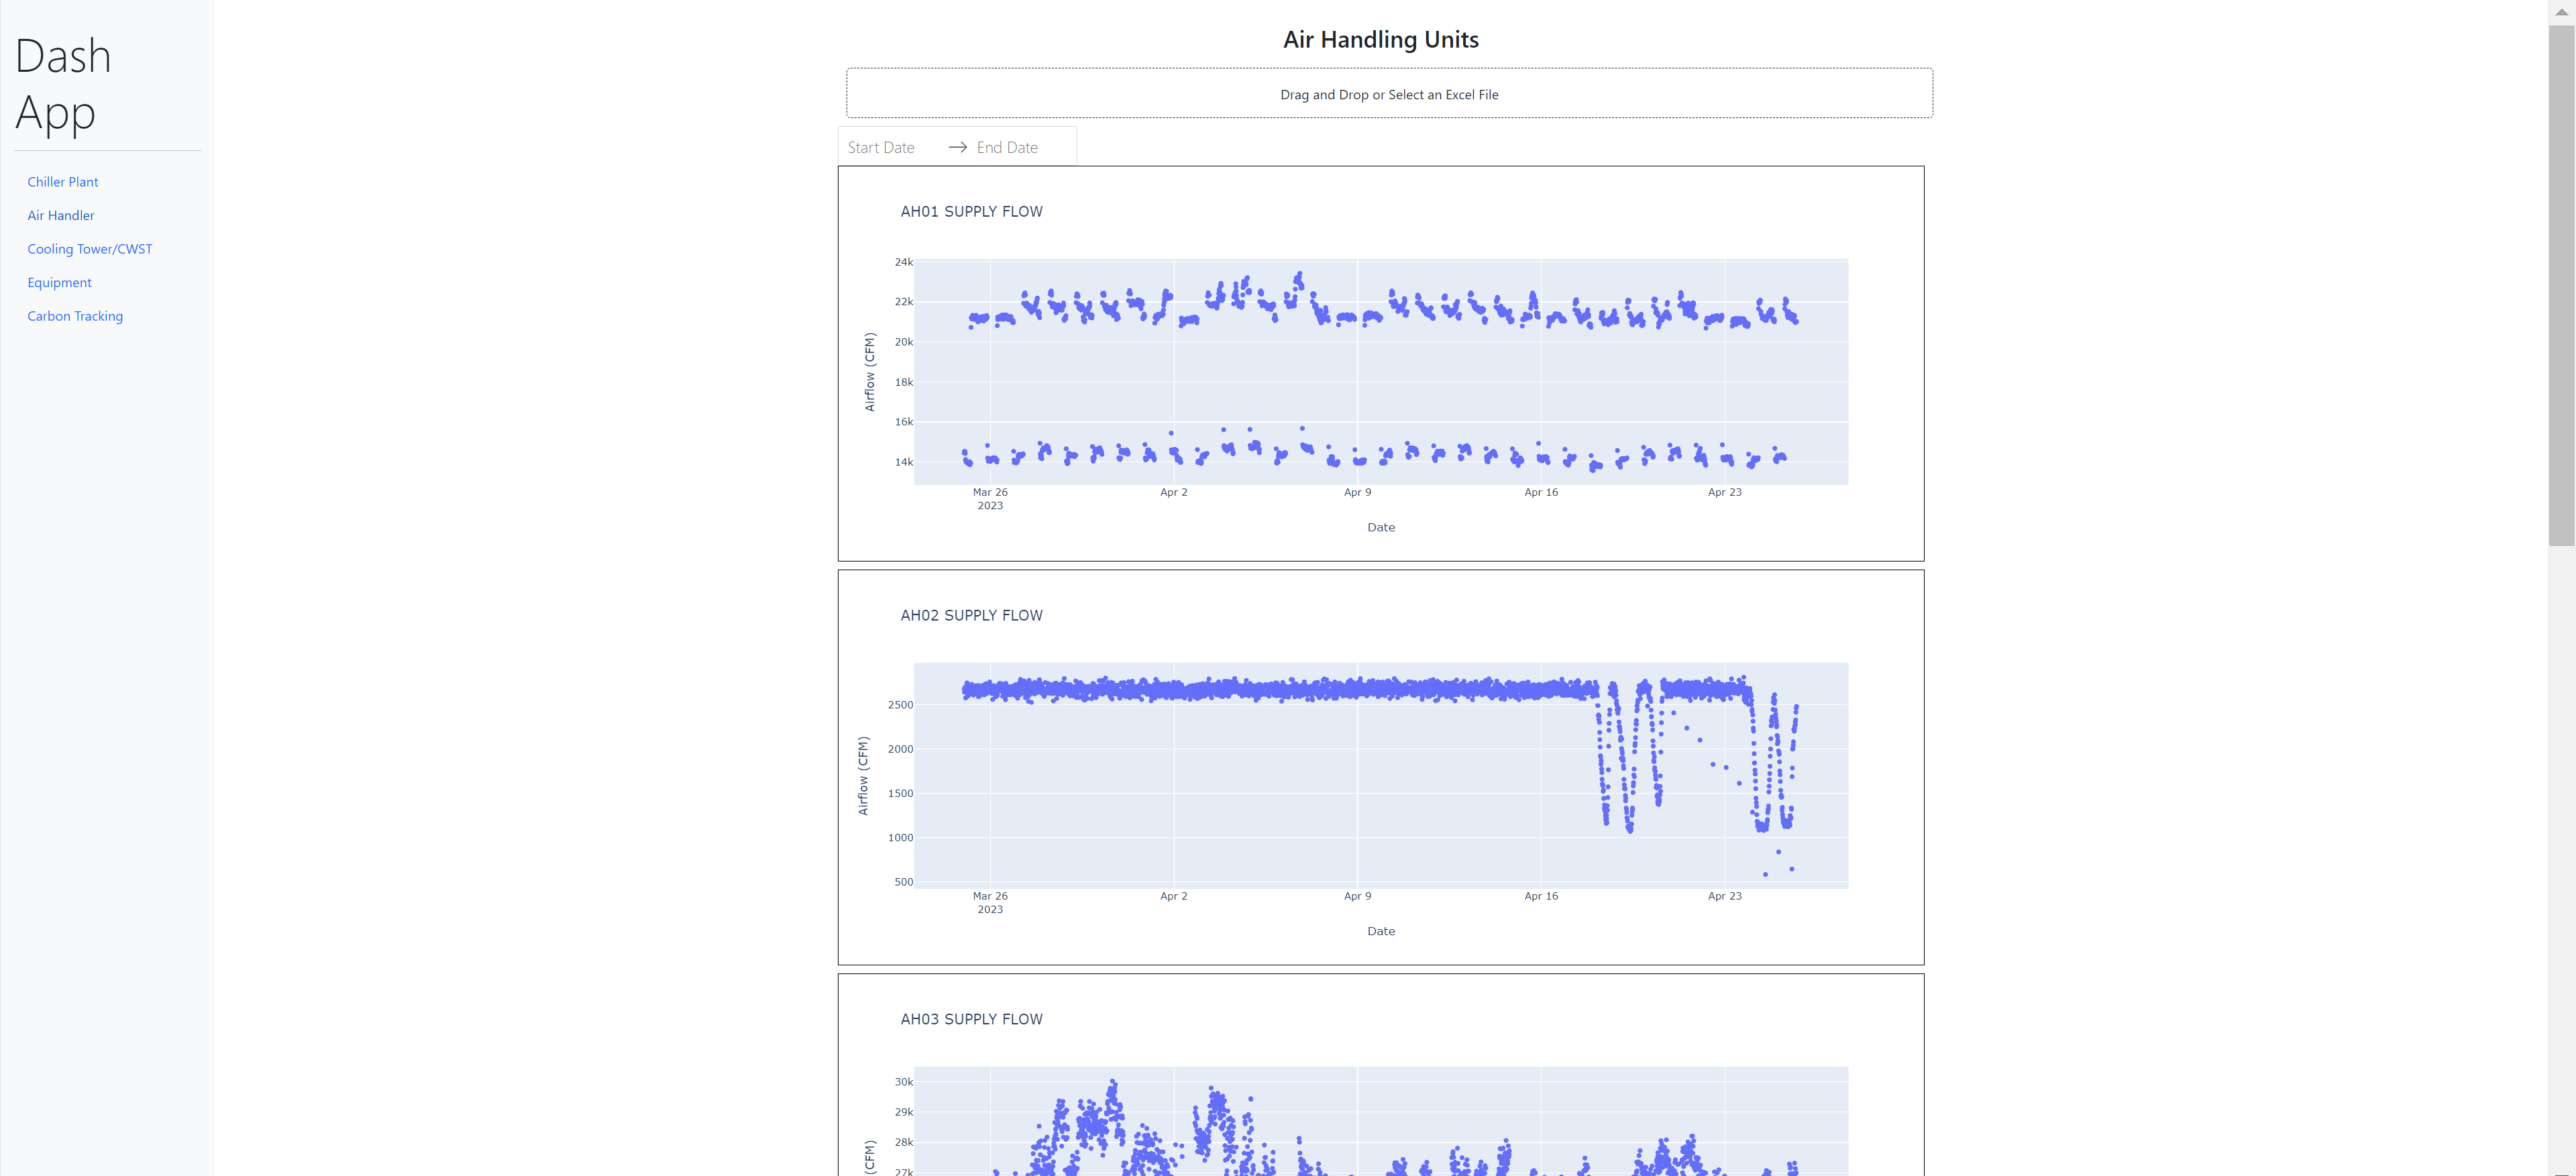Open the Cooling Tower/CWST page
The height and width of the screenshot is (1176, 2576).
pos(89,248)
